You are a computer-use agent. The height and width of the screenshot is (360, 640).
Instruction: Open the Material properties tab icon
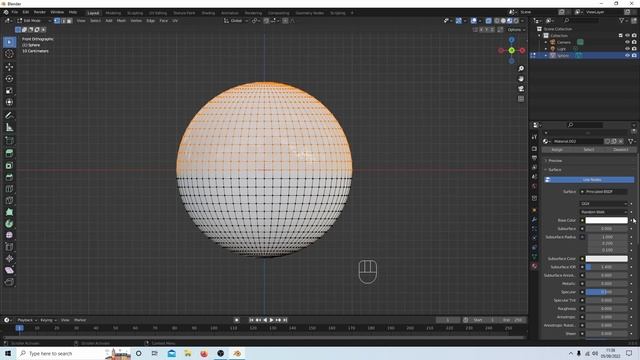tap(534, 266)
